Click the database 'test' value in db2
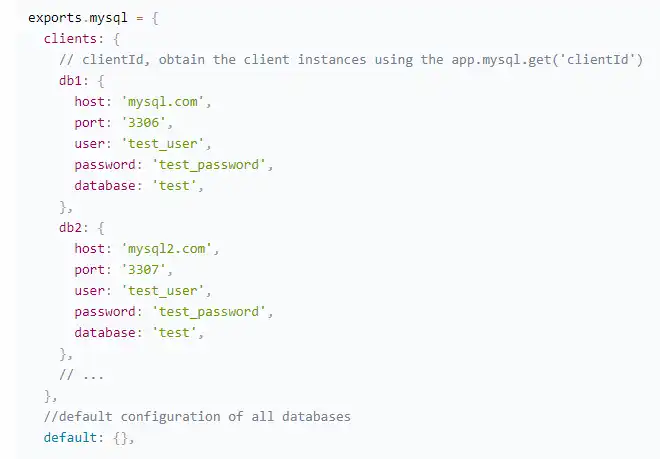660x459 pixels. pyautogui.click(x=177, y=332)
